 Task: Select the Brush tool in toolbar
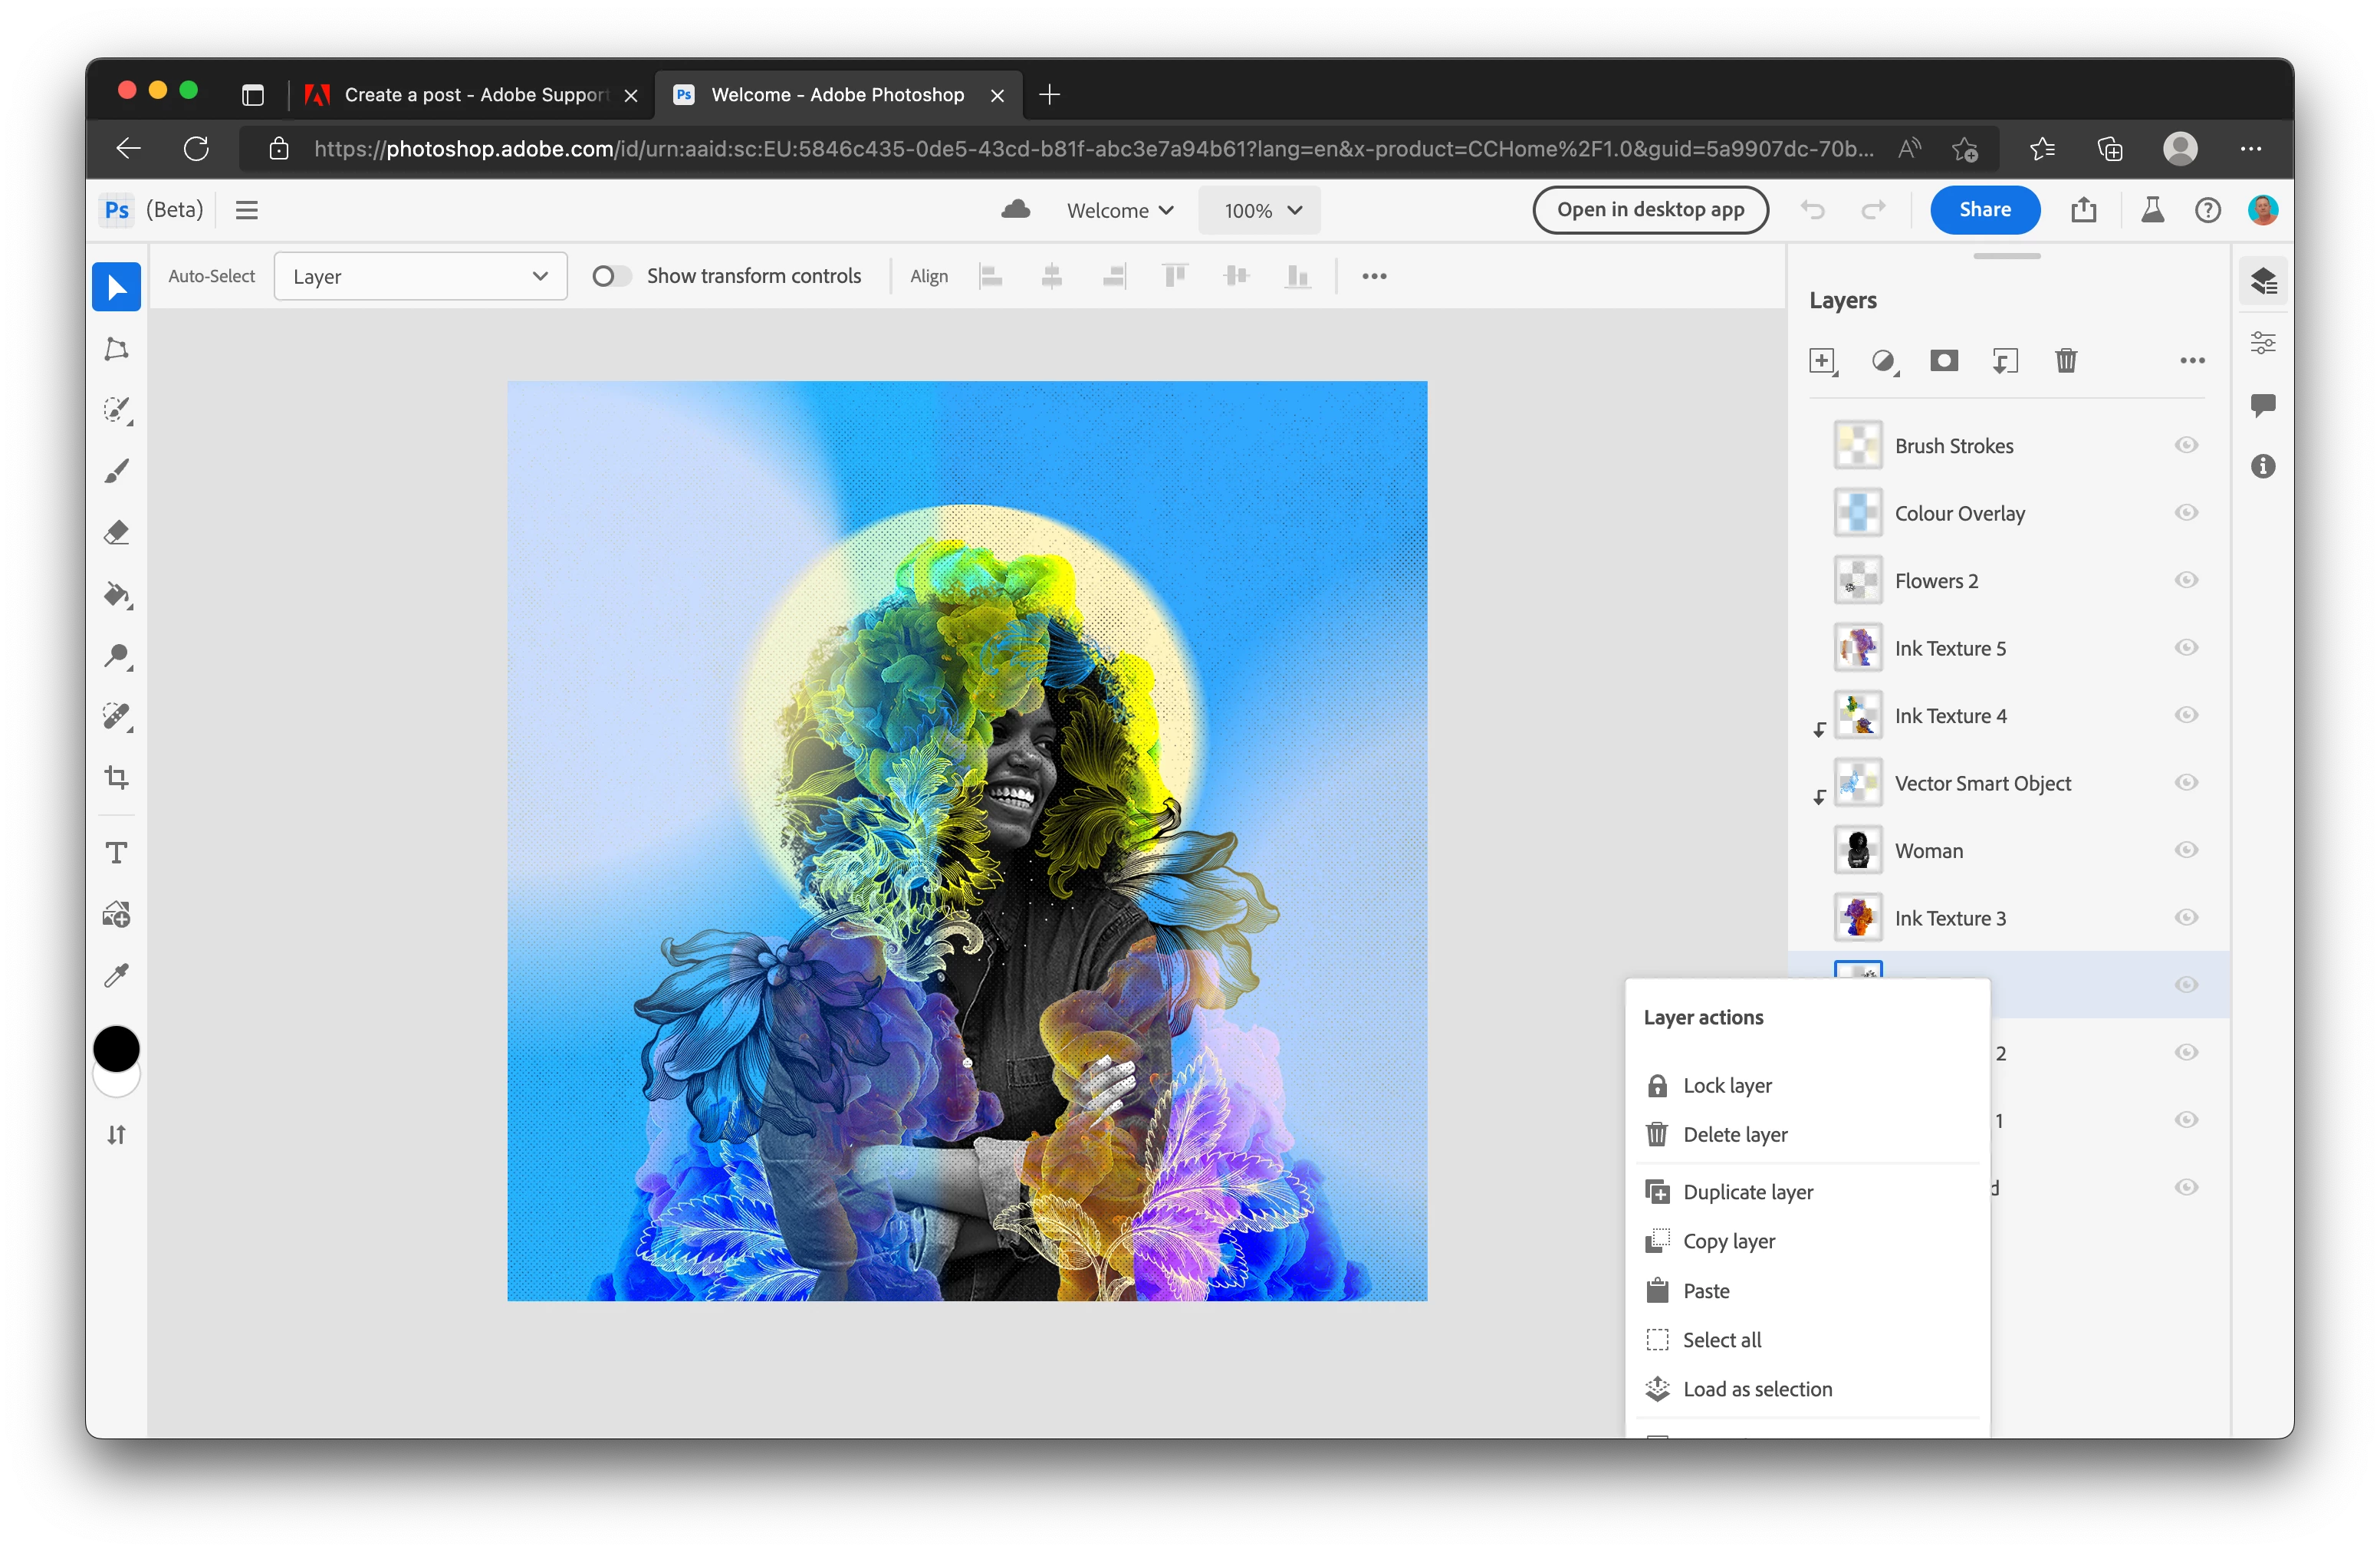pyautogui.click(x=117, y=471)
